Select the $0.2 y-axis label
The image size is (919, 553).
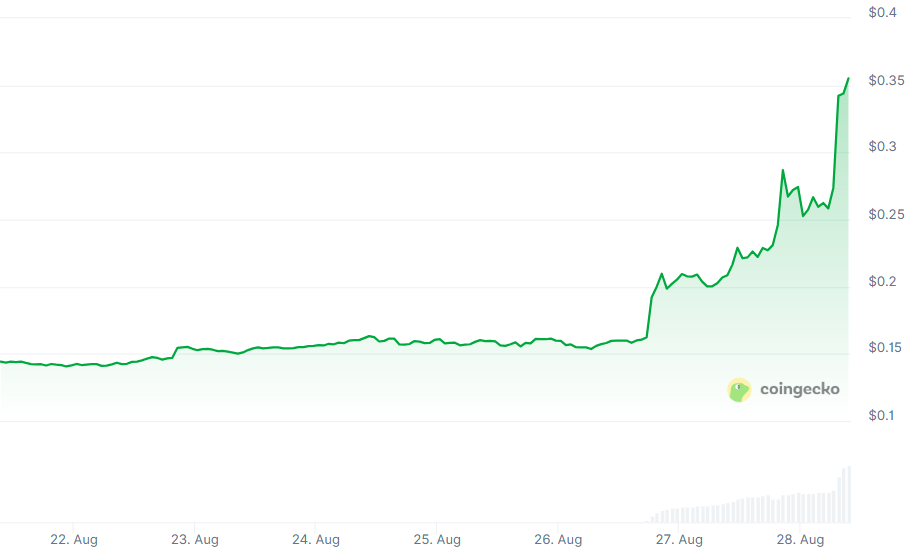click(x=882, y=282)
